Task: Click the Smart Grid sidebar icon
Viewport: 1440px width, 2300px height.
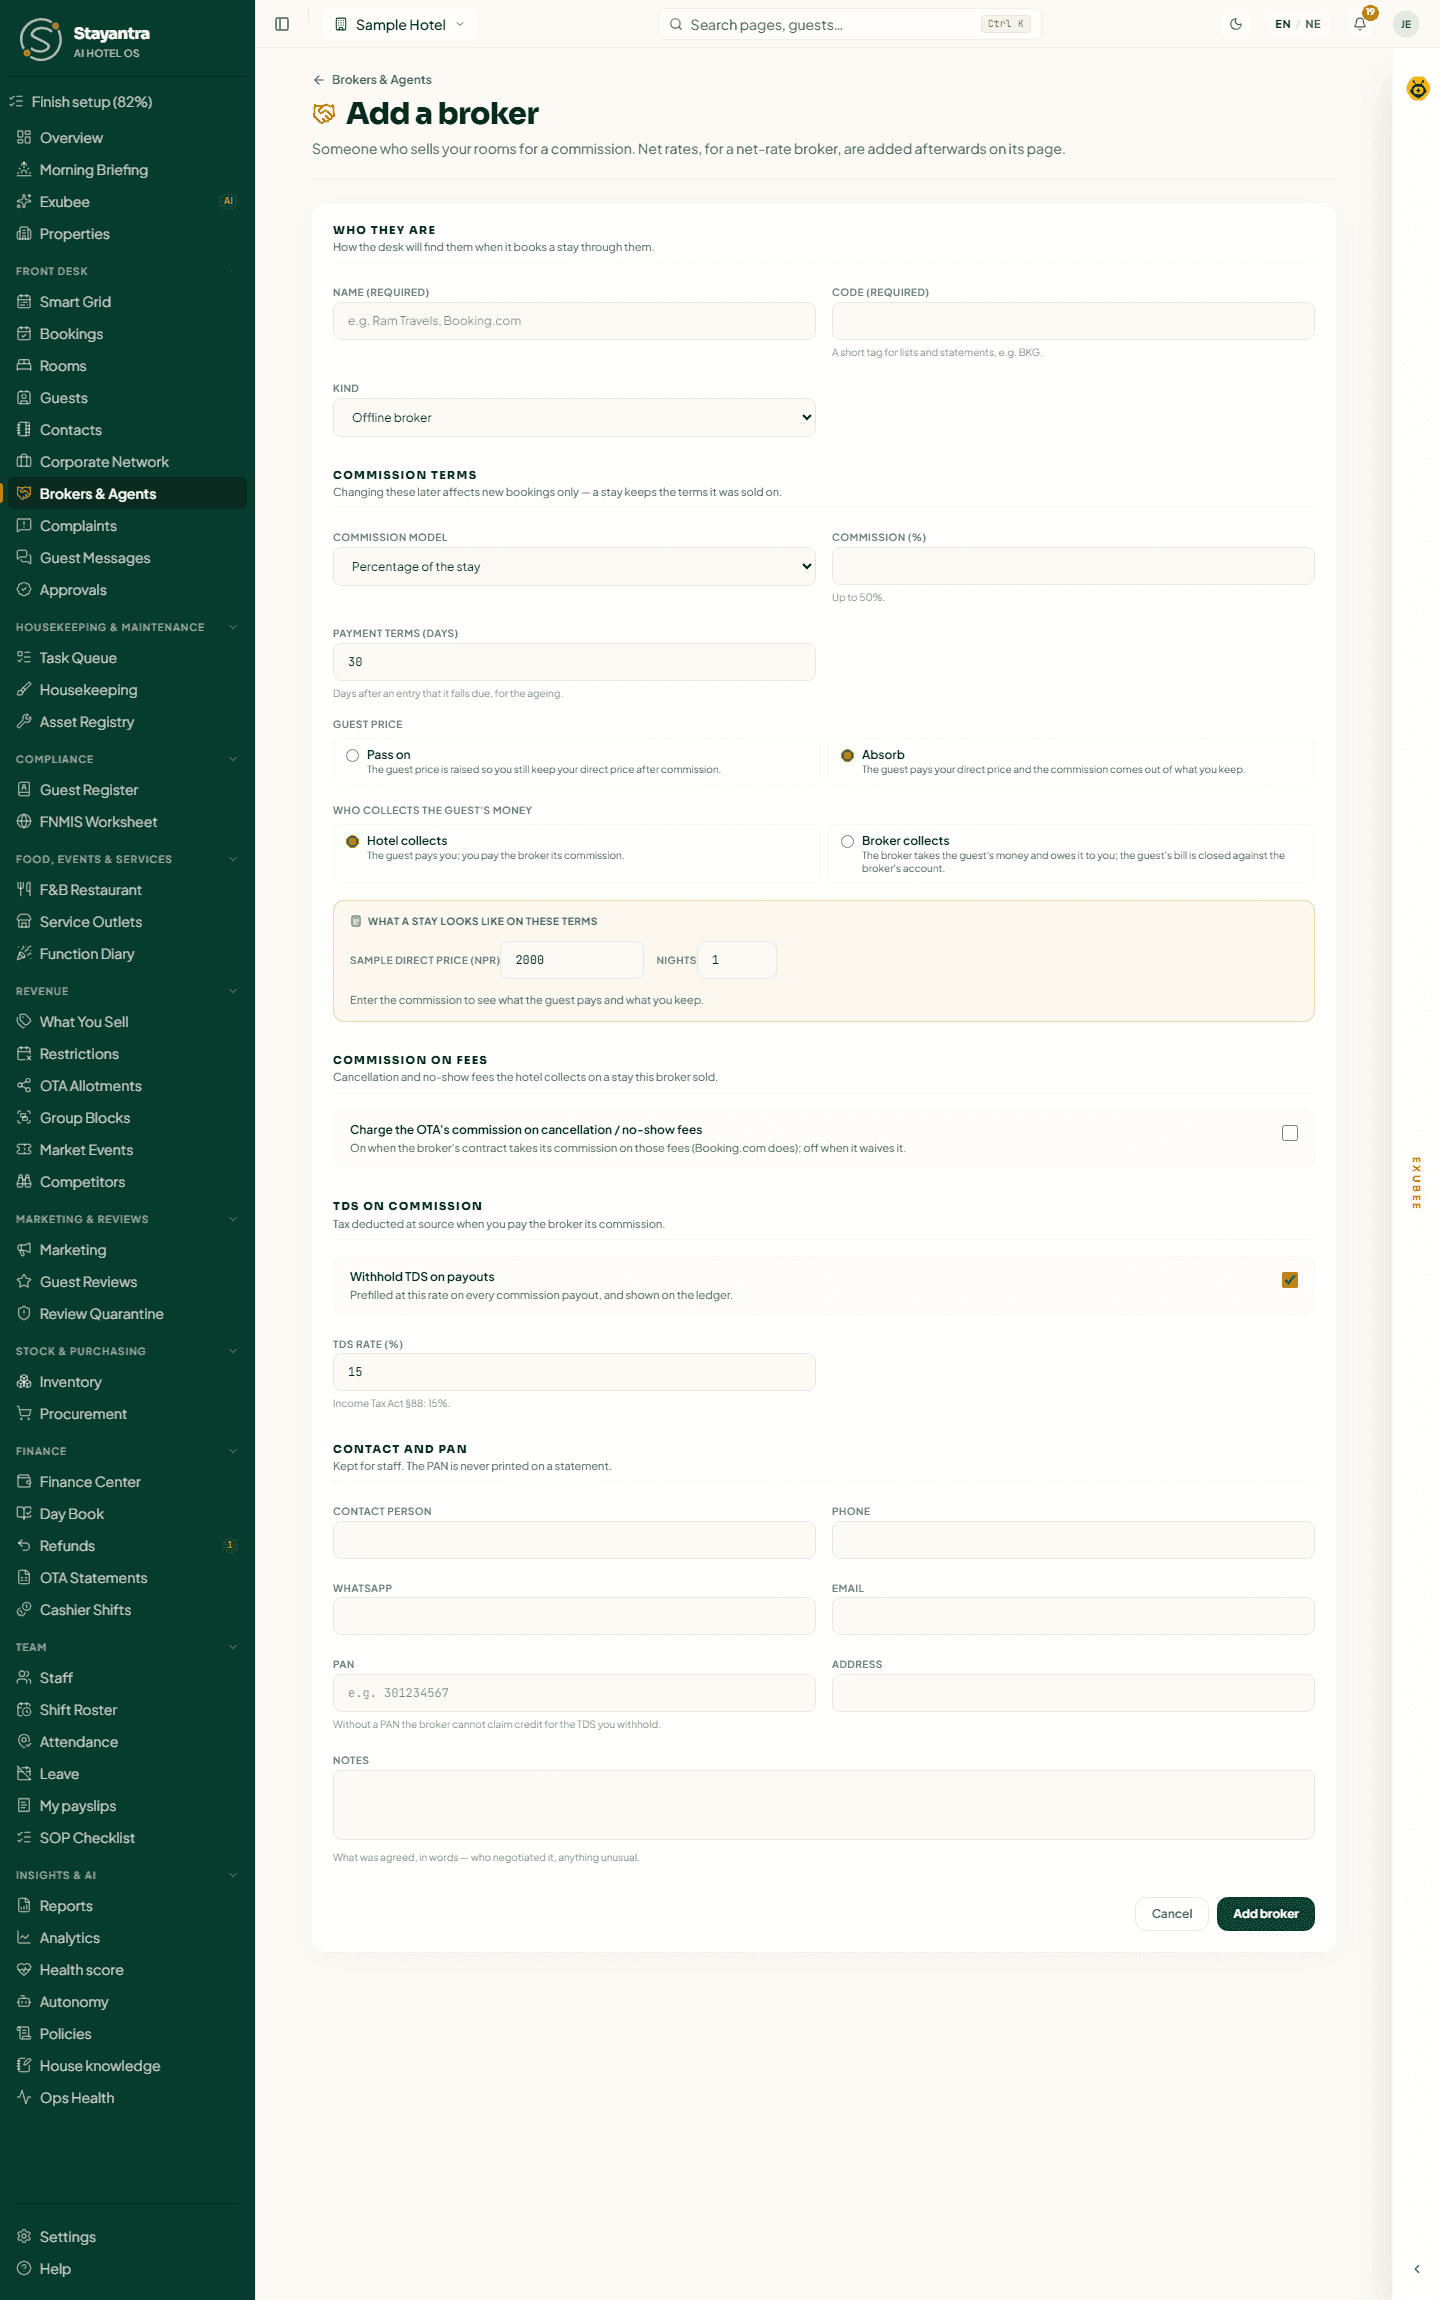Action: coord(24,301)
